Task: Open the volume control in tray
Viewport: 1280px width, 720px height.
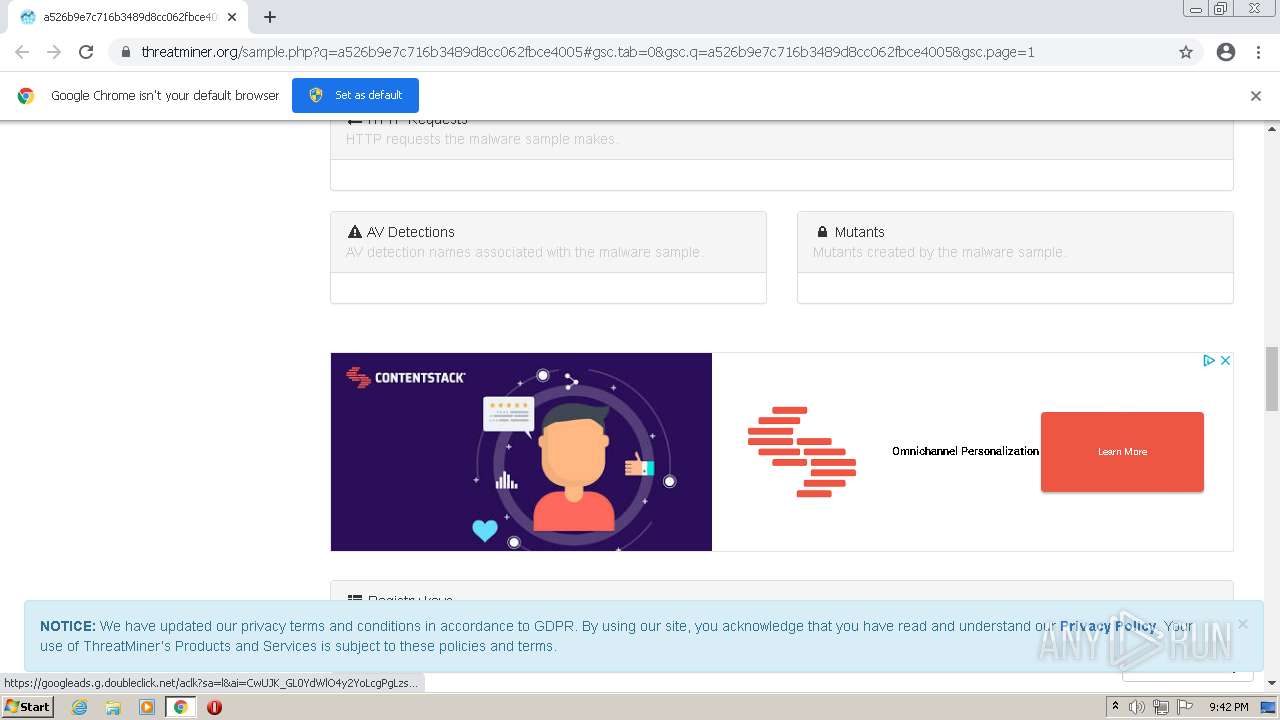Action: click(1137, 707)
